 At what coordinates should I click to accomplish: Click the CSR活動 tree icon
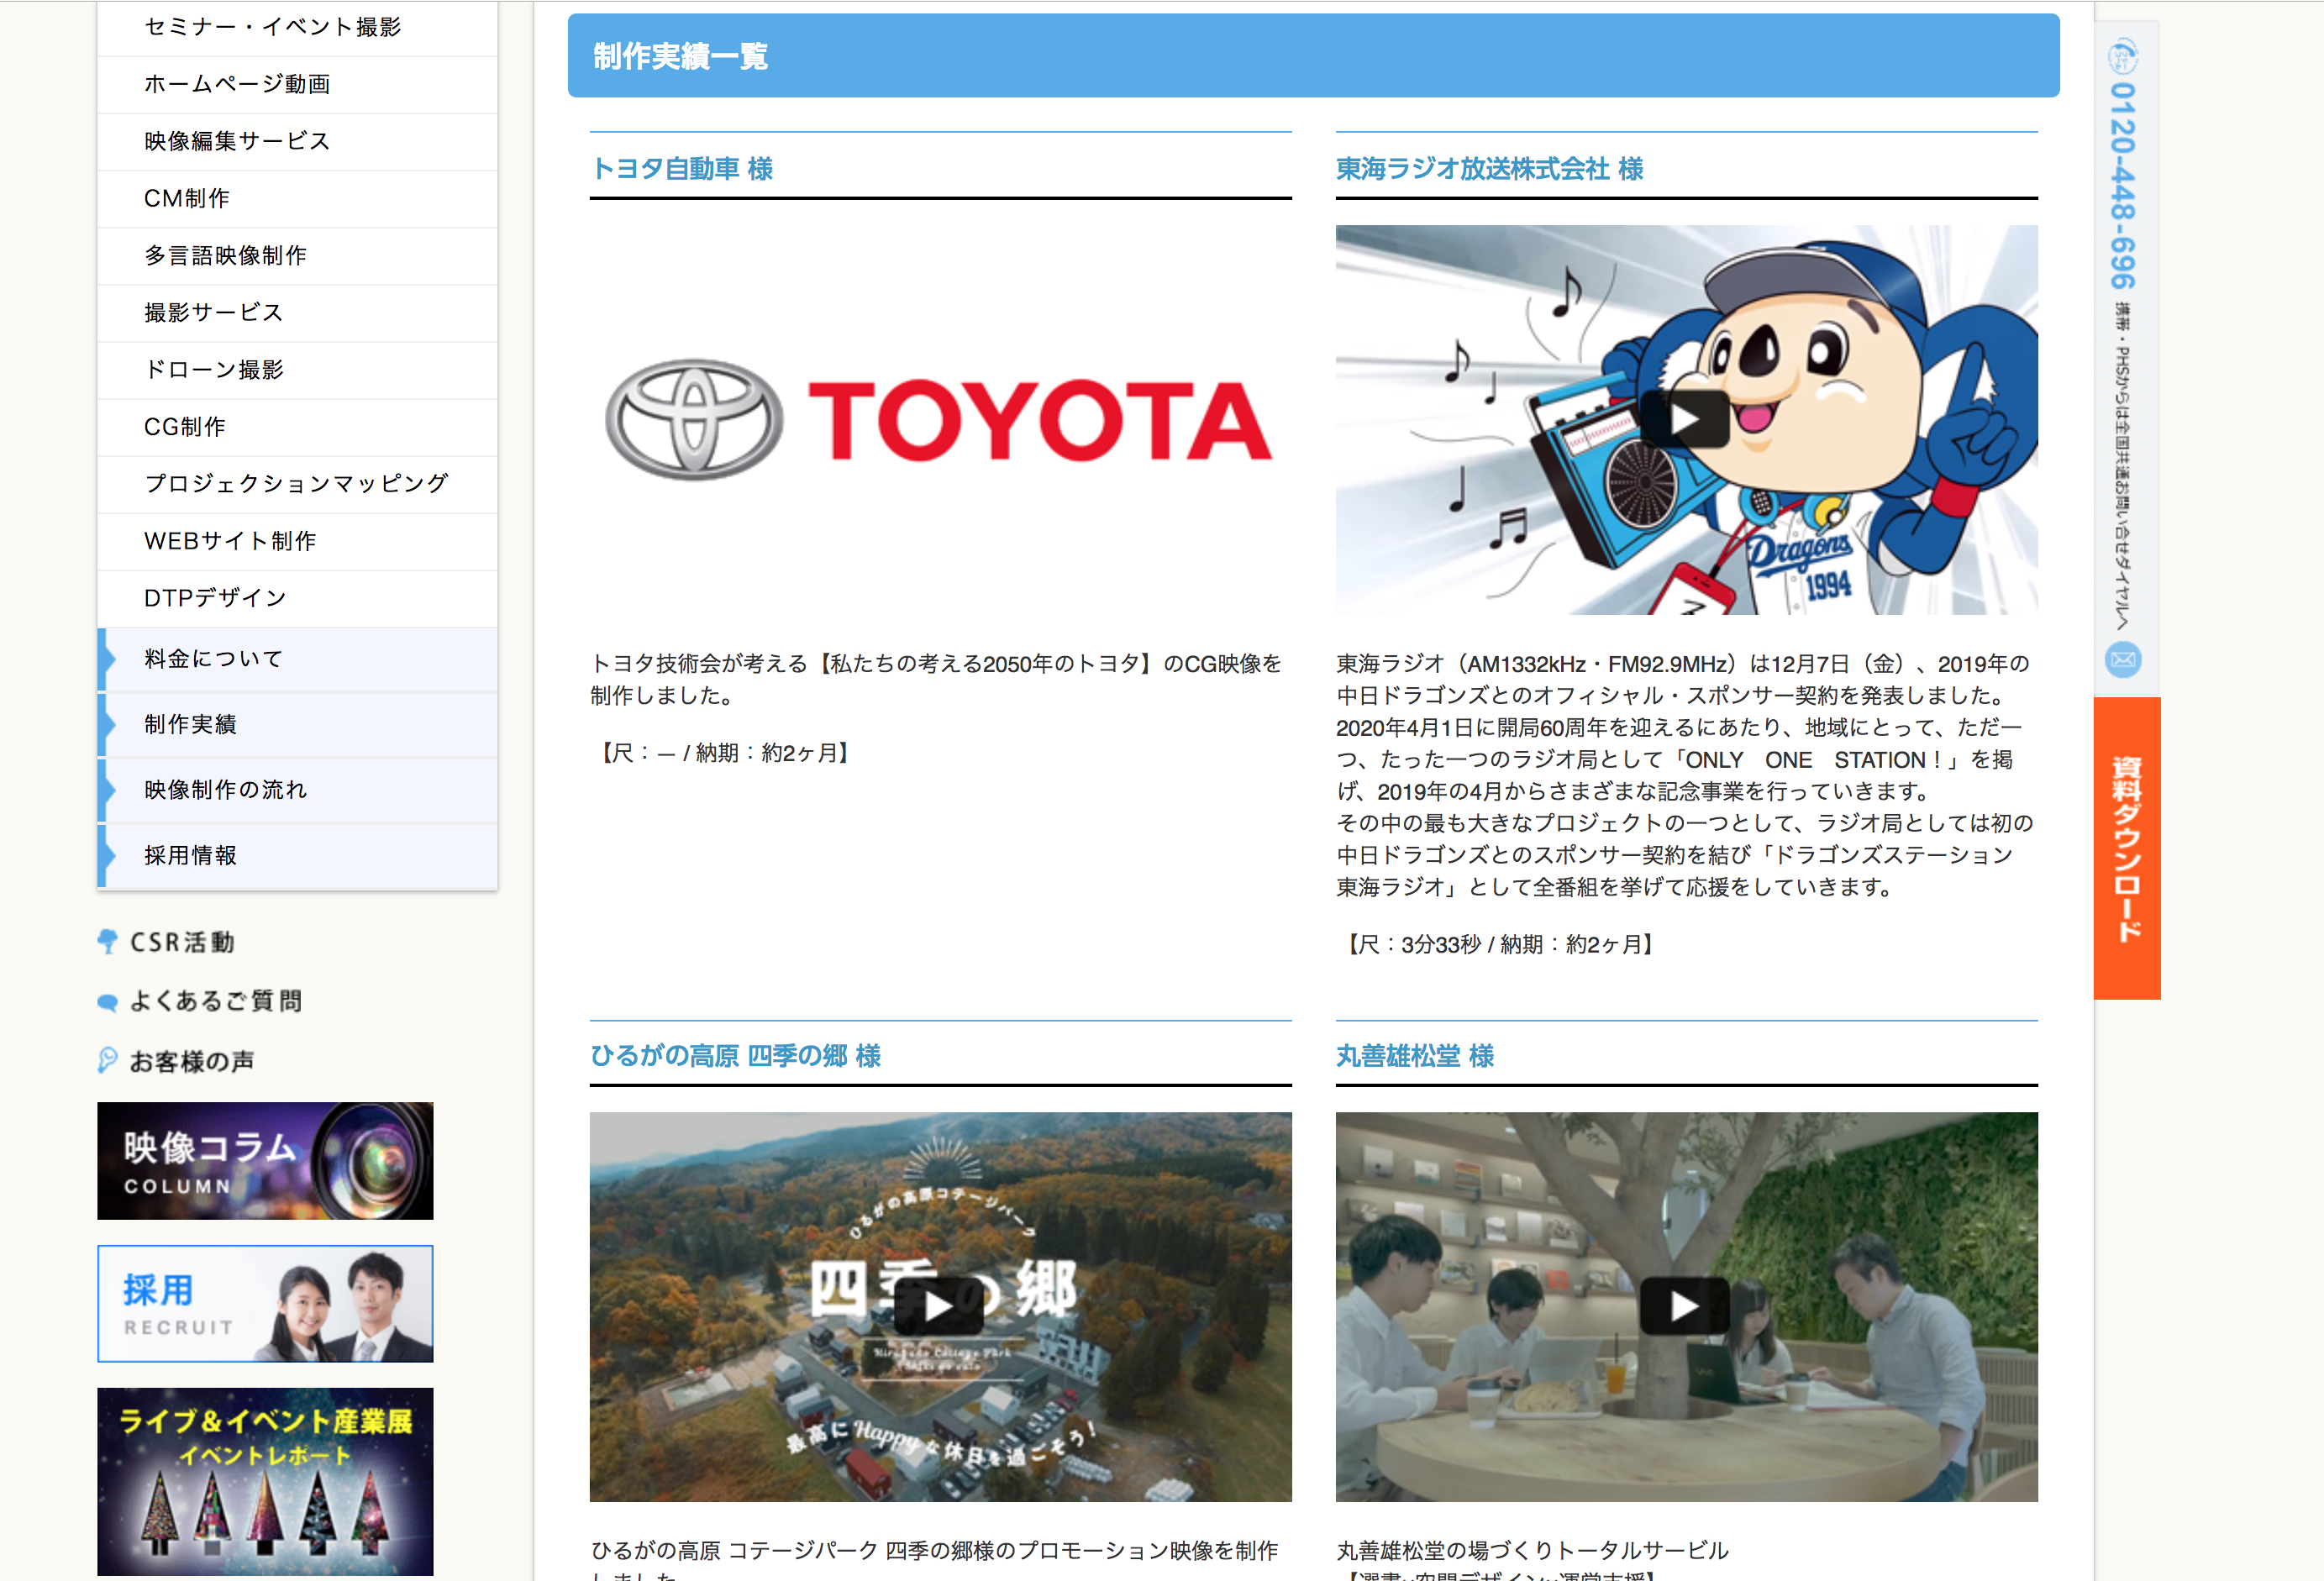(107, 942)
